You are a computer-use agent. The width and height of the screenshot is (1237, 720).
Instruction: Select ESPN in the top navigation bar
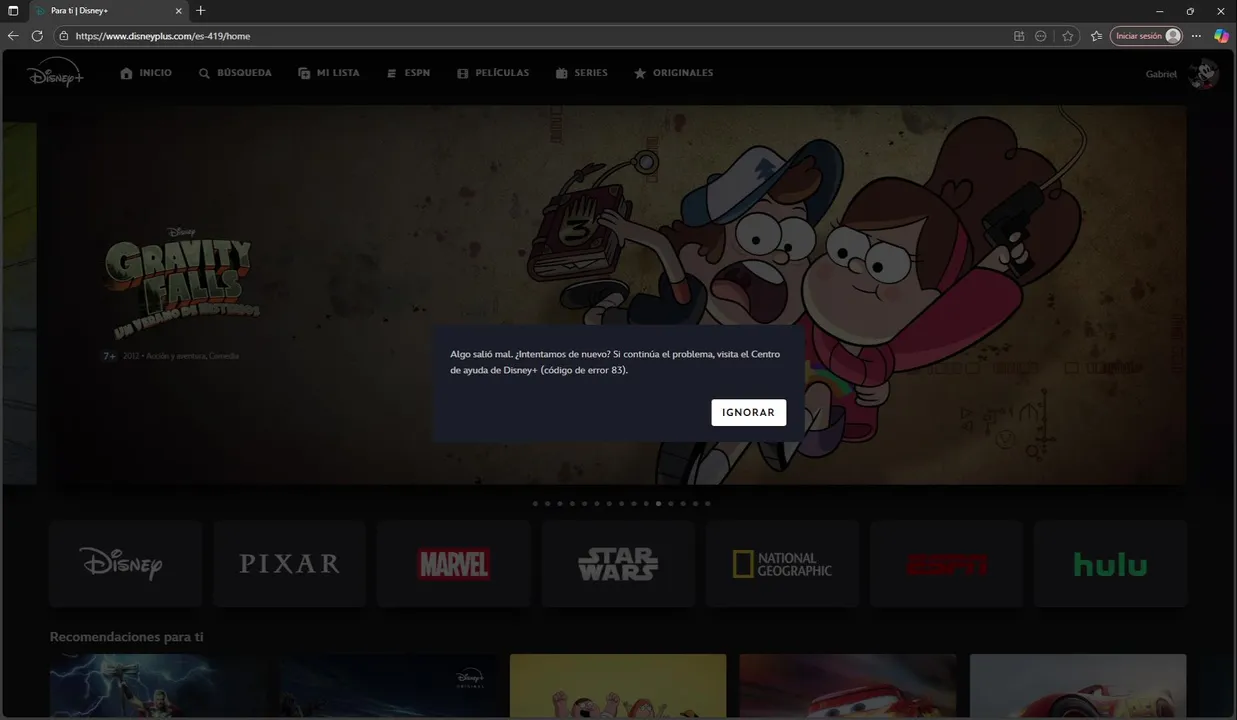(408, 73)
